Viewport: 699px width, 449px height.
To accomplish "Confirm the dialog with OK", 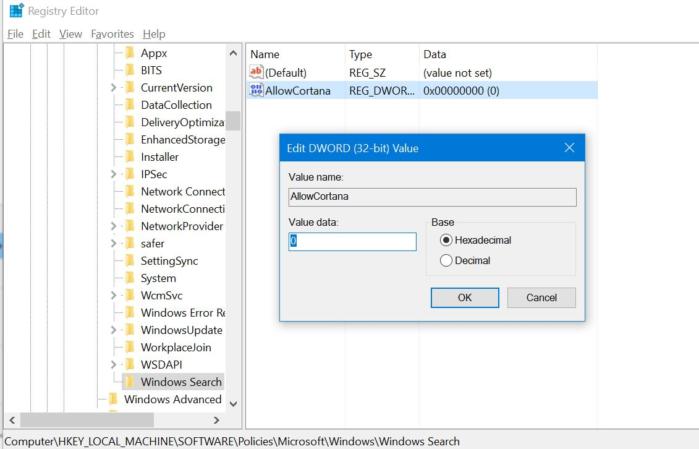I will [464, 298].
